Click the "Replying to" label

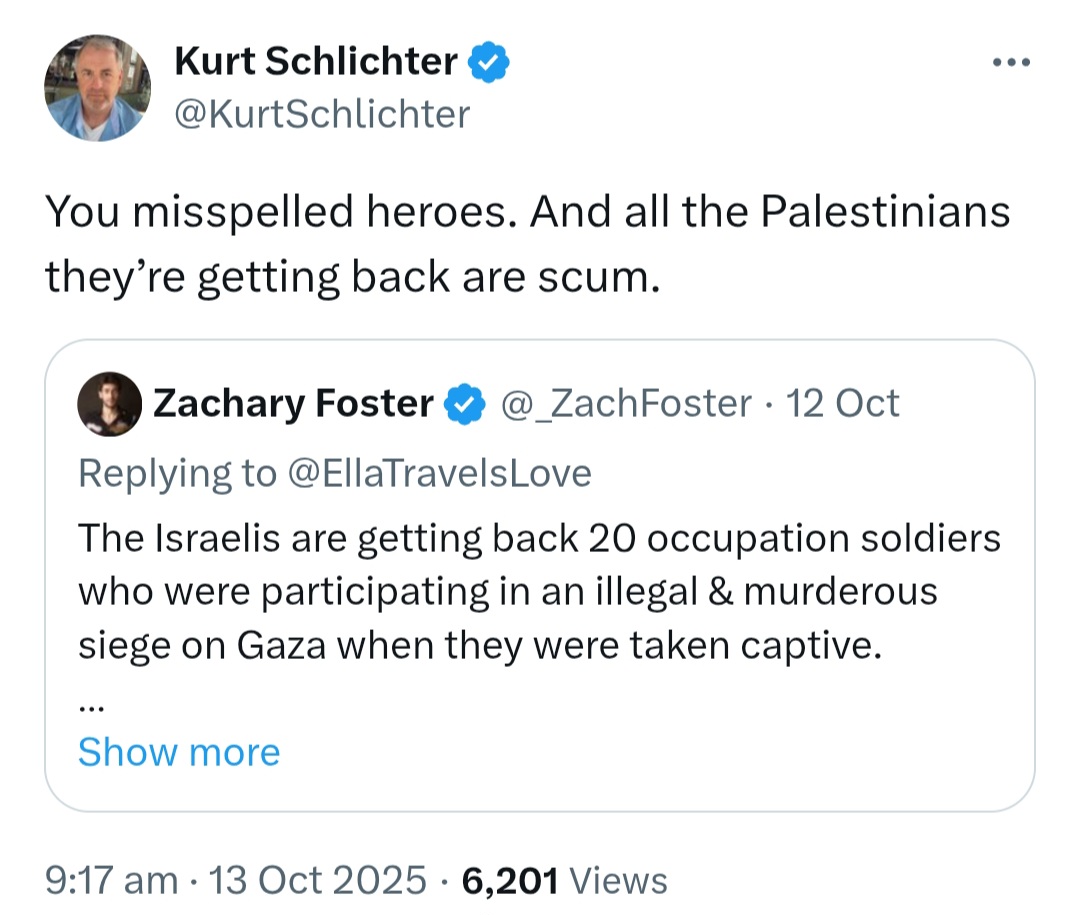pyautogui.click(x=176, y=472)
